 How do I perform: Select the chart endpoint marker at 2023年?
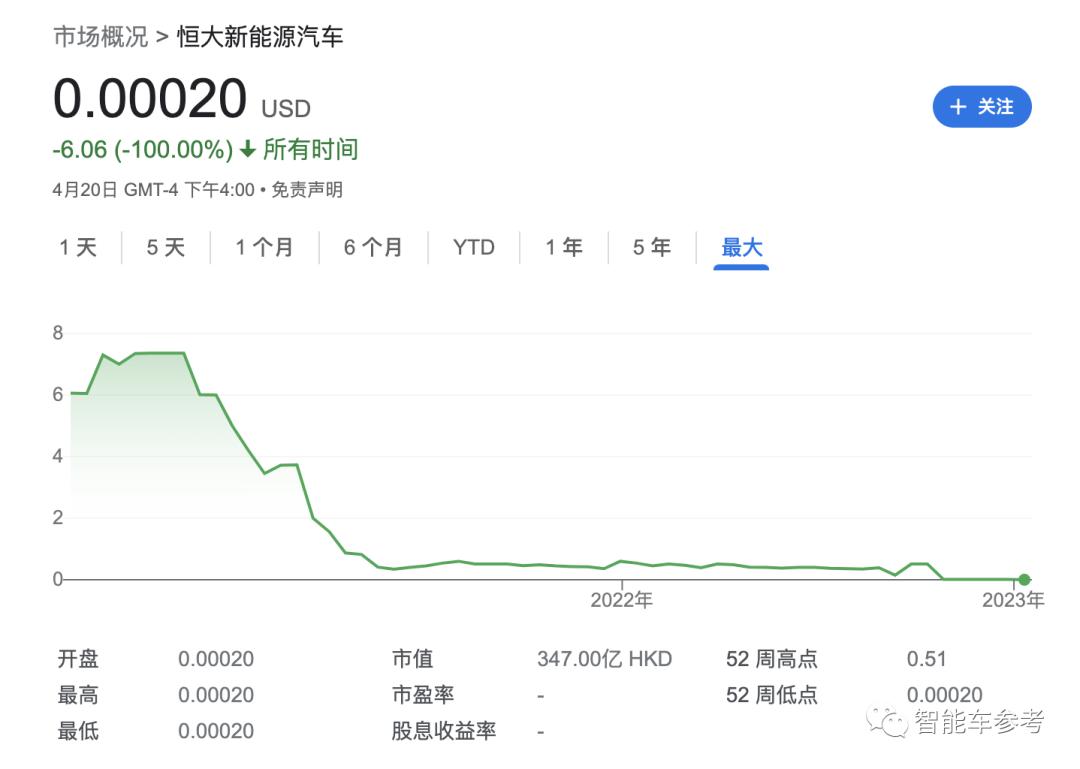point(1023,578)
